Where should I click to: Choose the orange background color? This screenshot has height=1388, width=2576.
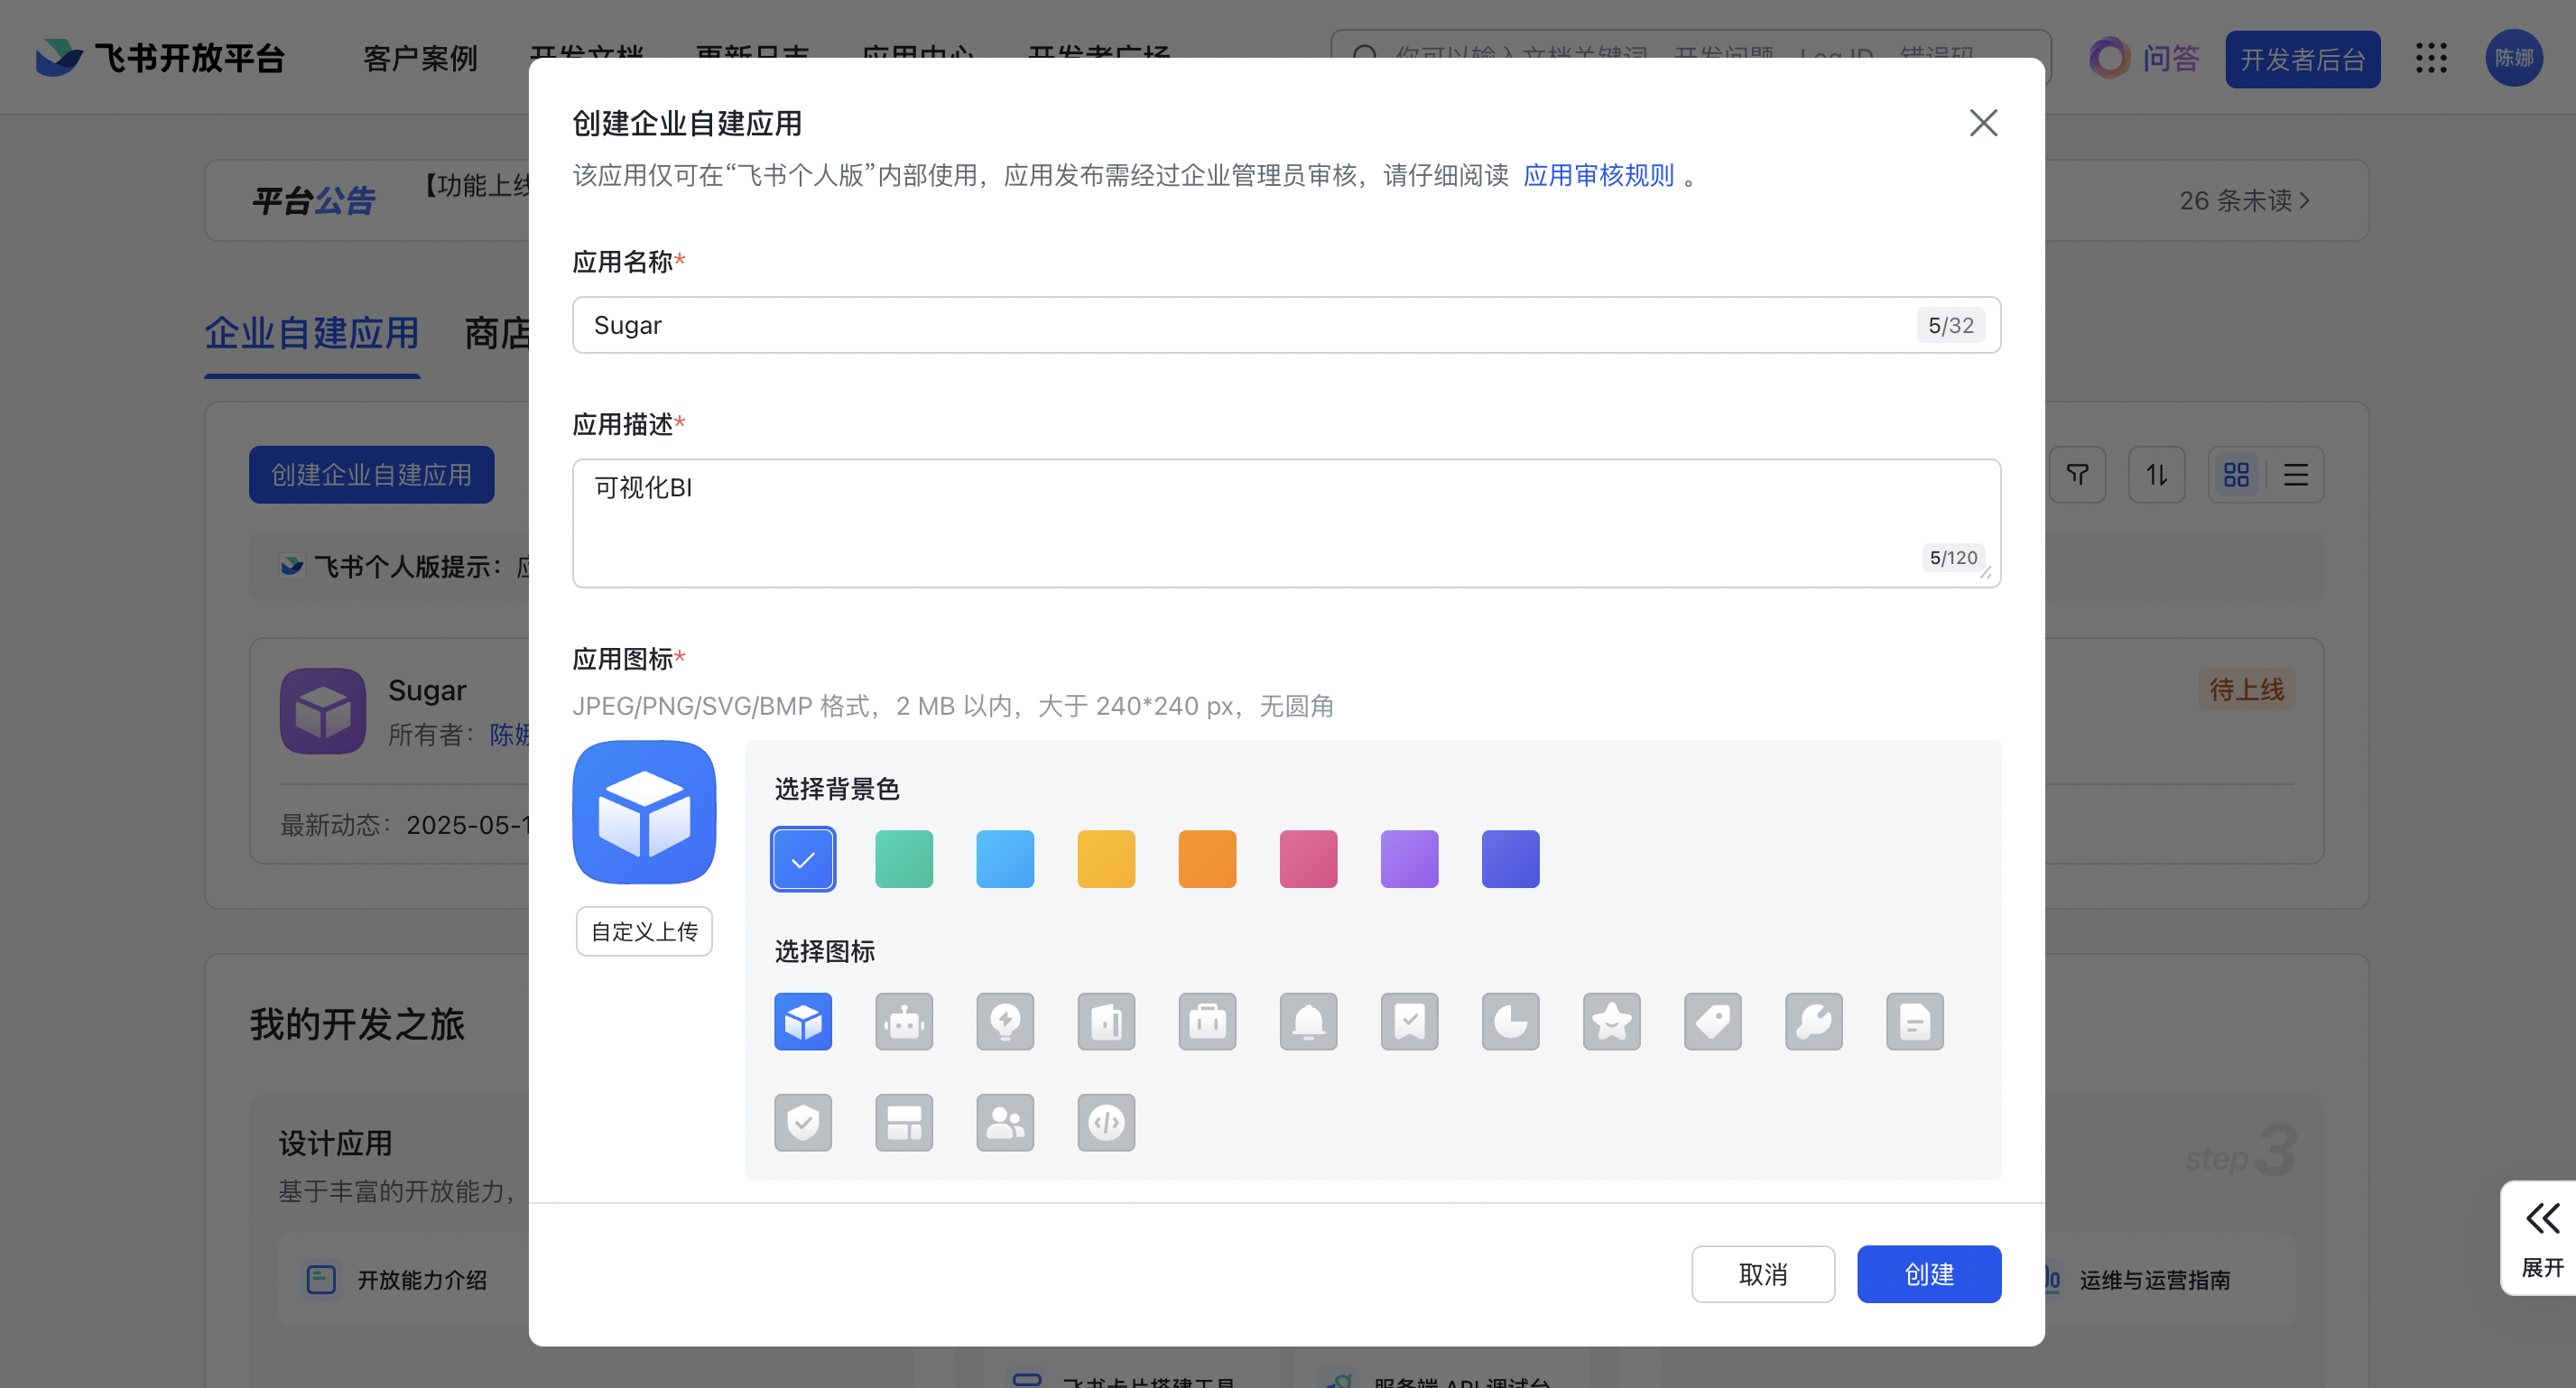tap(1207, 859)
